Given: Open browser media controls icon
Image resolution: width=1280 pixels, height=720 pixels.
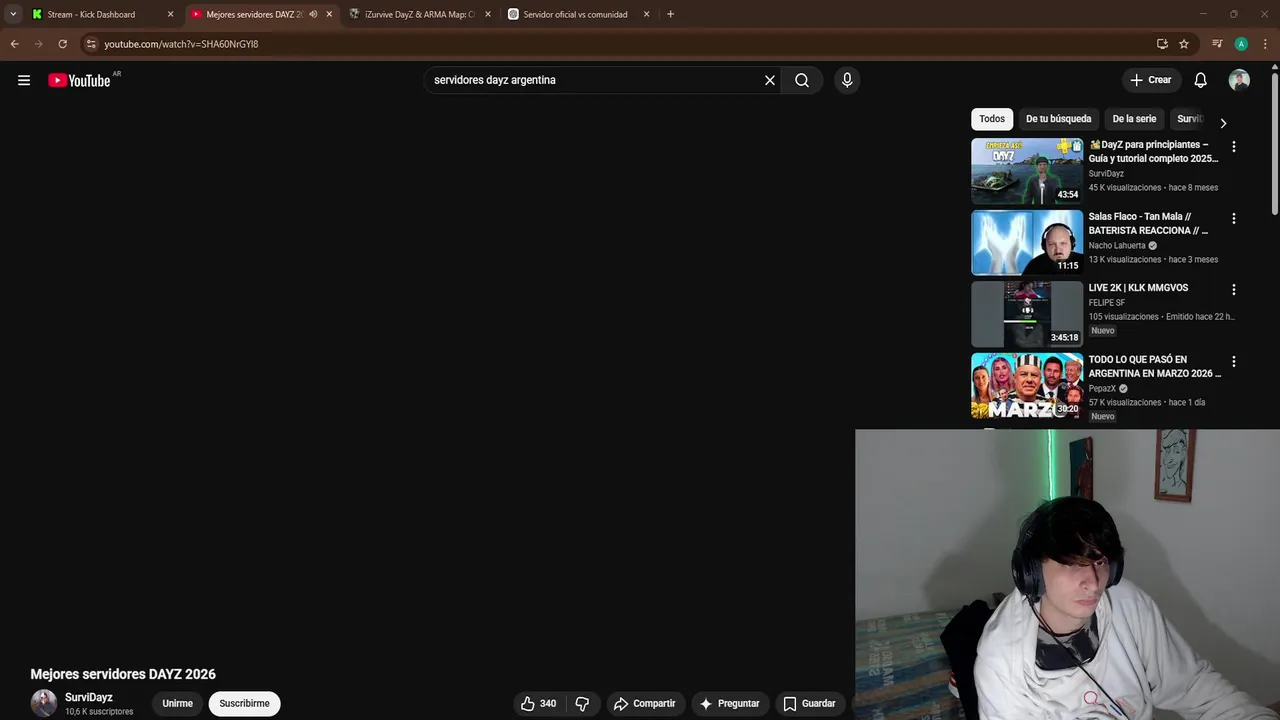Looking at the screenshot, I should [1217, 44].
